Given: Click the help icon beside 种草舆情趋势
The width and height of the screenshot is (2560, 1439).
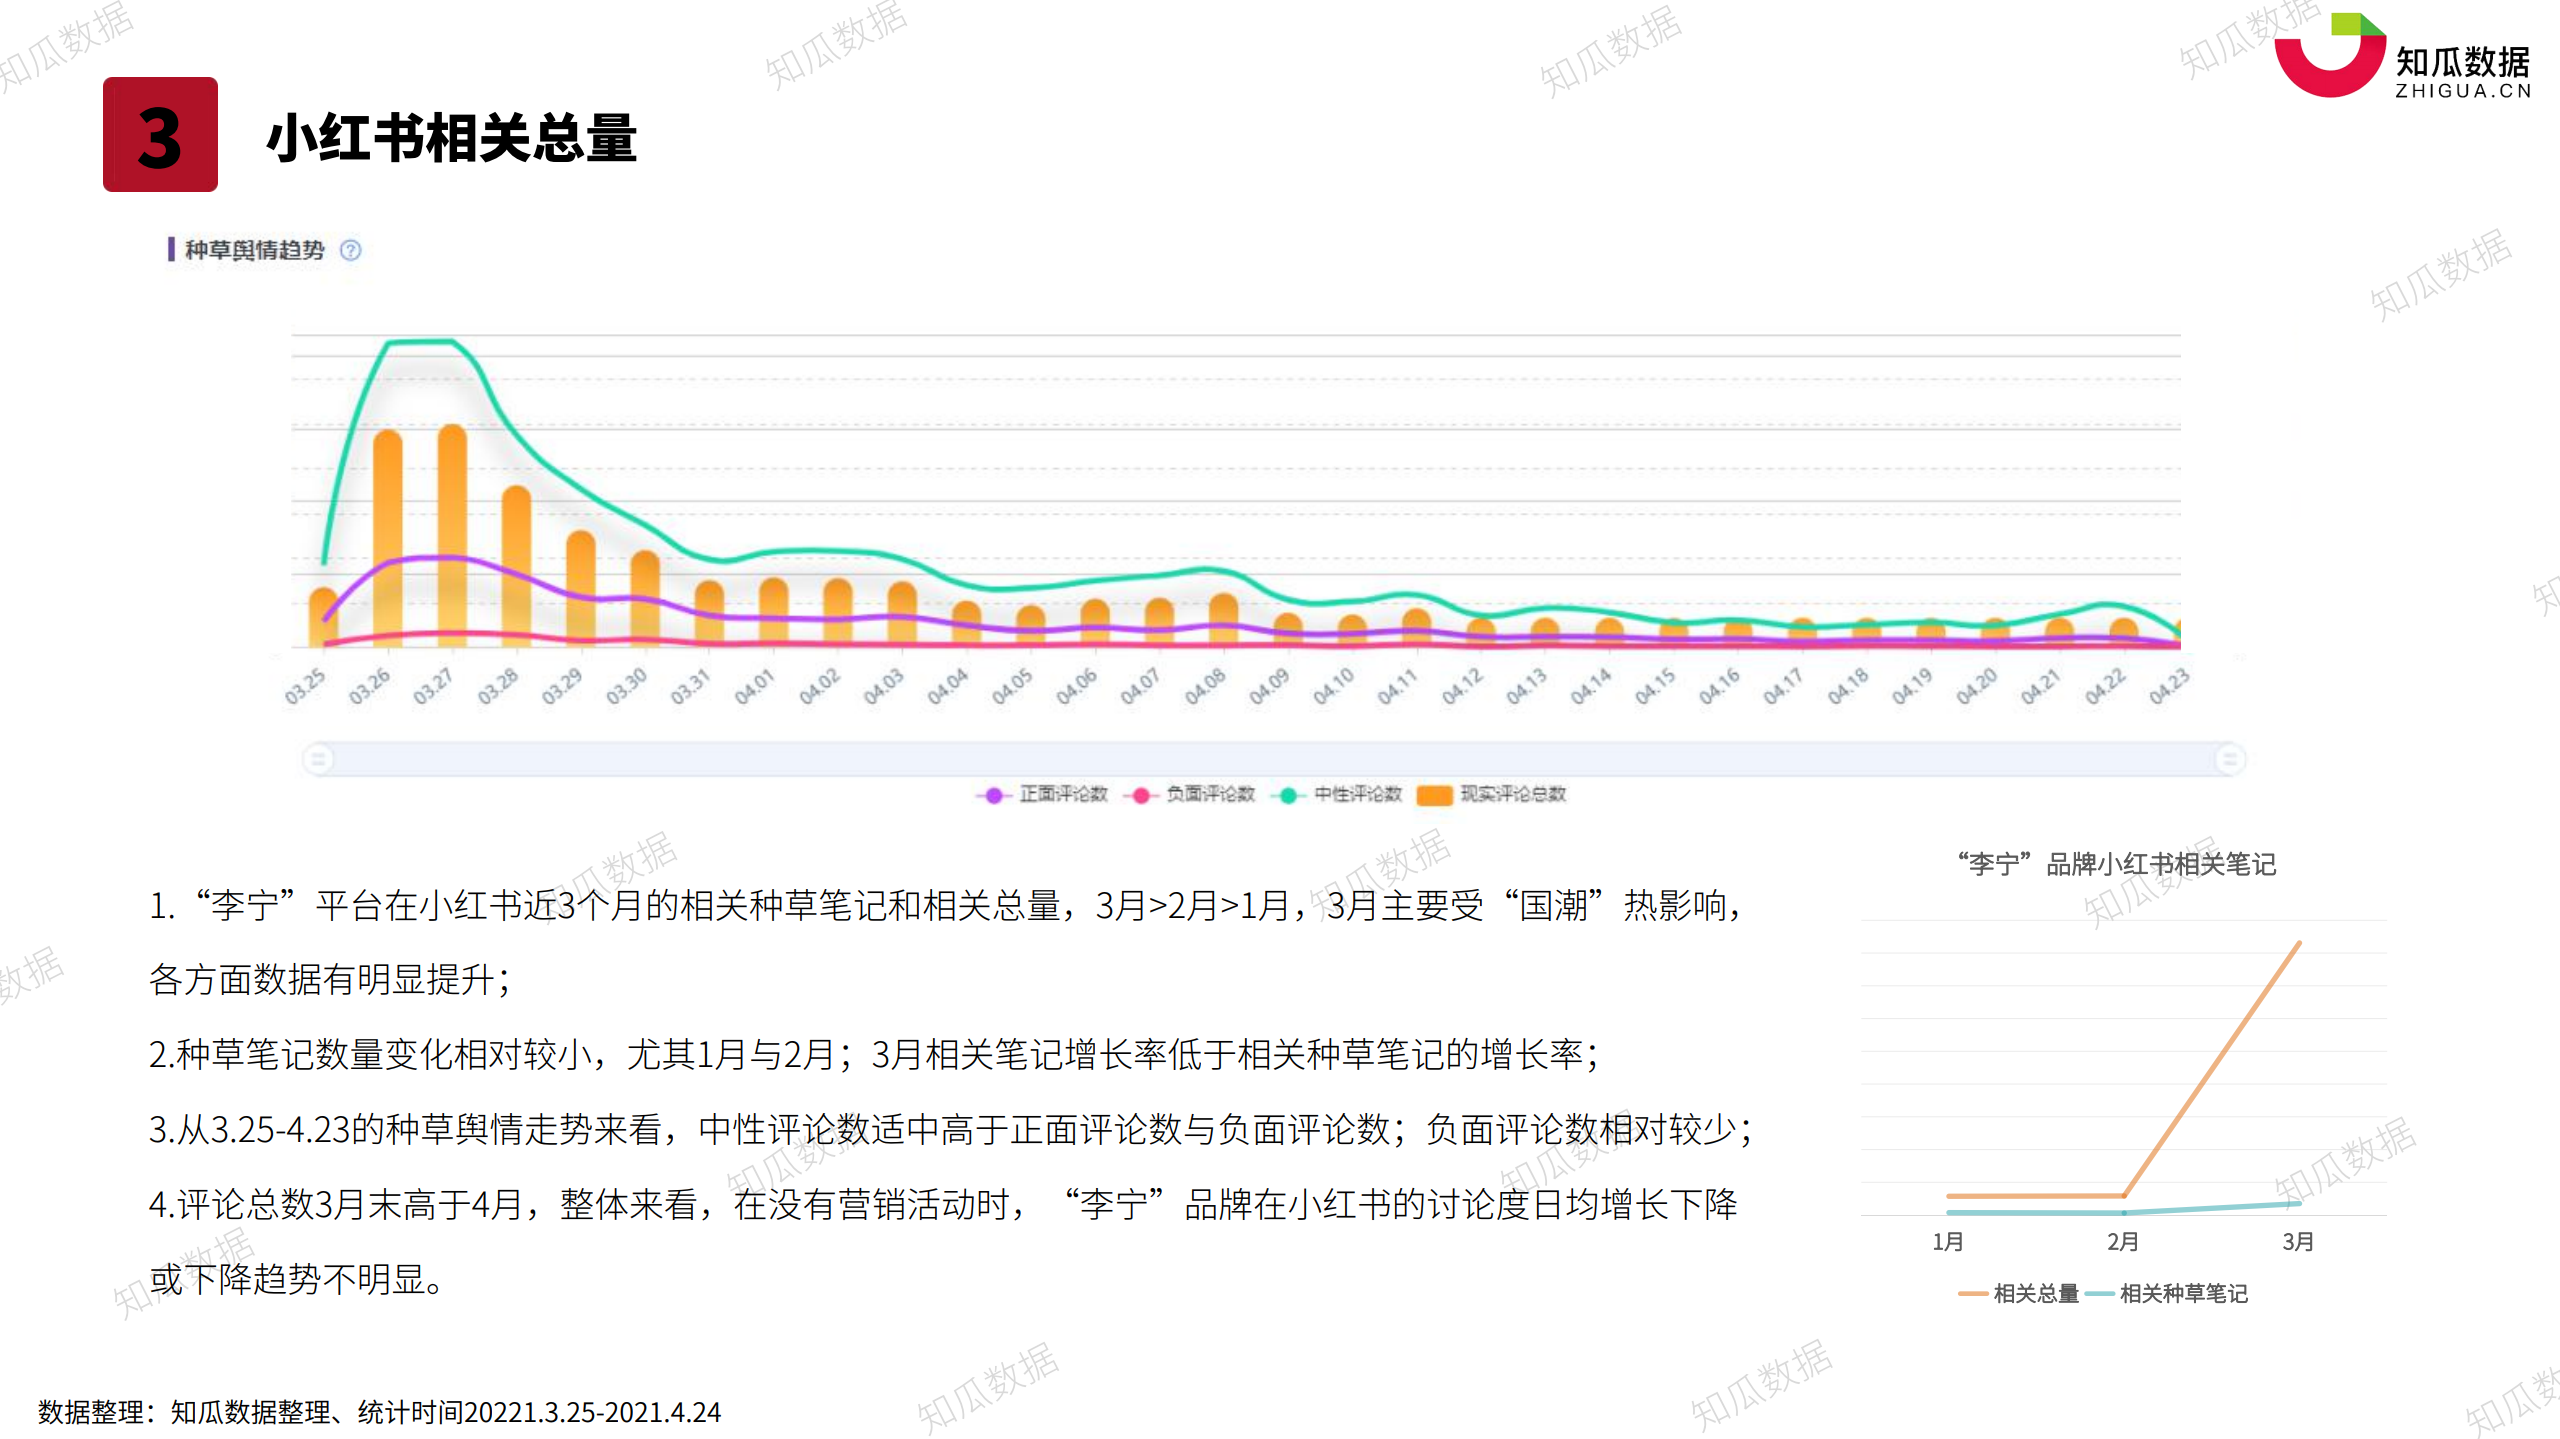Looking at the screenshot, I should [350, 250].
